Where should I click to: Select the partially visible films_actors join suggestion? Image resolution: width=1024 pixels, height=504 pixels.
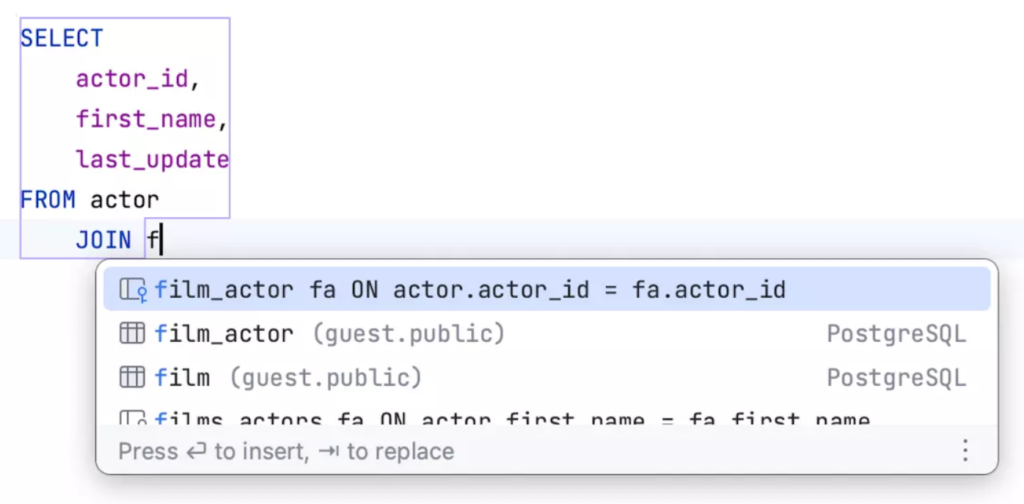click(512, 420)
